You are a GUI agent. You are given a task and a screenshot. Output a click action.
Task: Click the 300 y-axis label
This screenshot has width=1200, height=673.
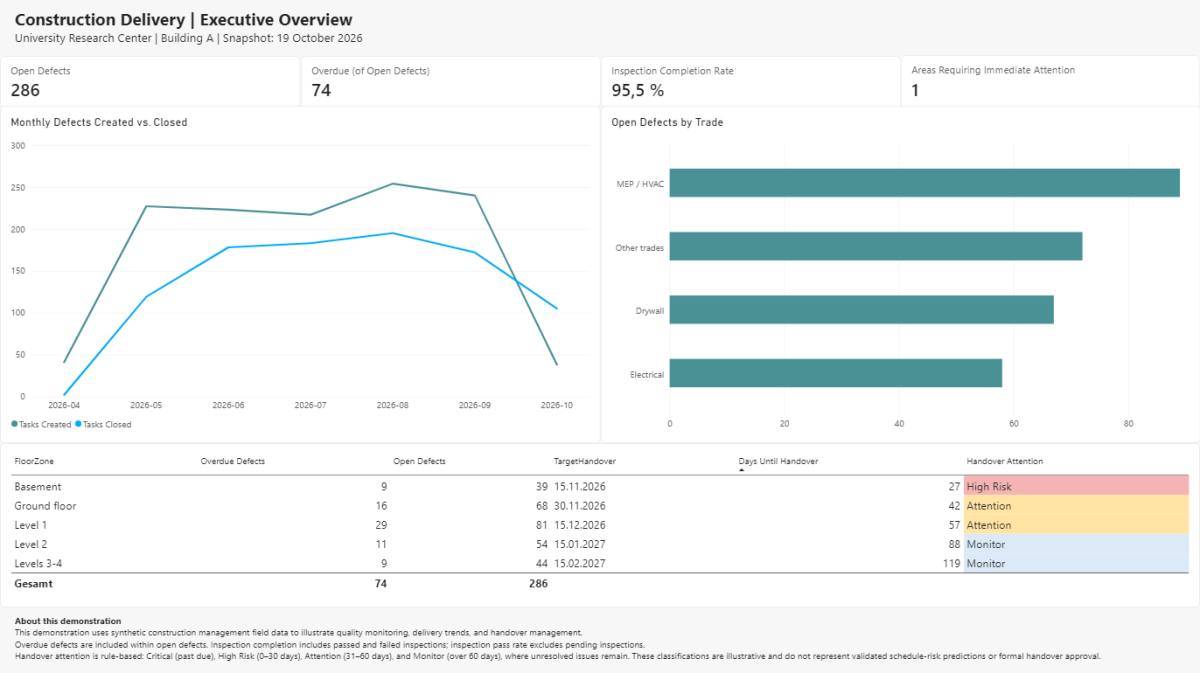[18, 145]
